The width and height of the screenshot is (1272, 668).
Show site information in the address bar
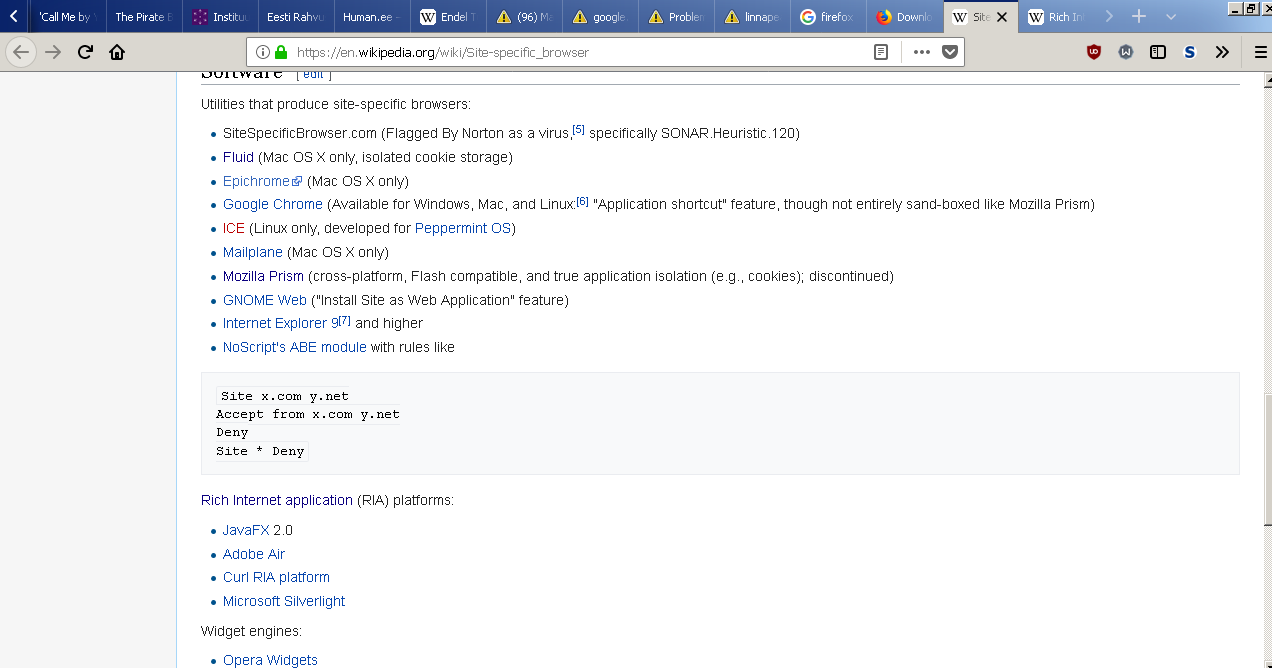click(262, 52)
